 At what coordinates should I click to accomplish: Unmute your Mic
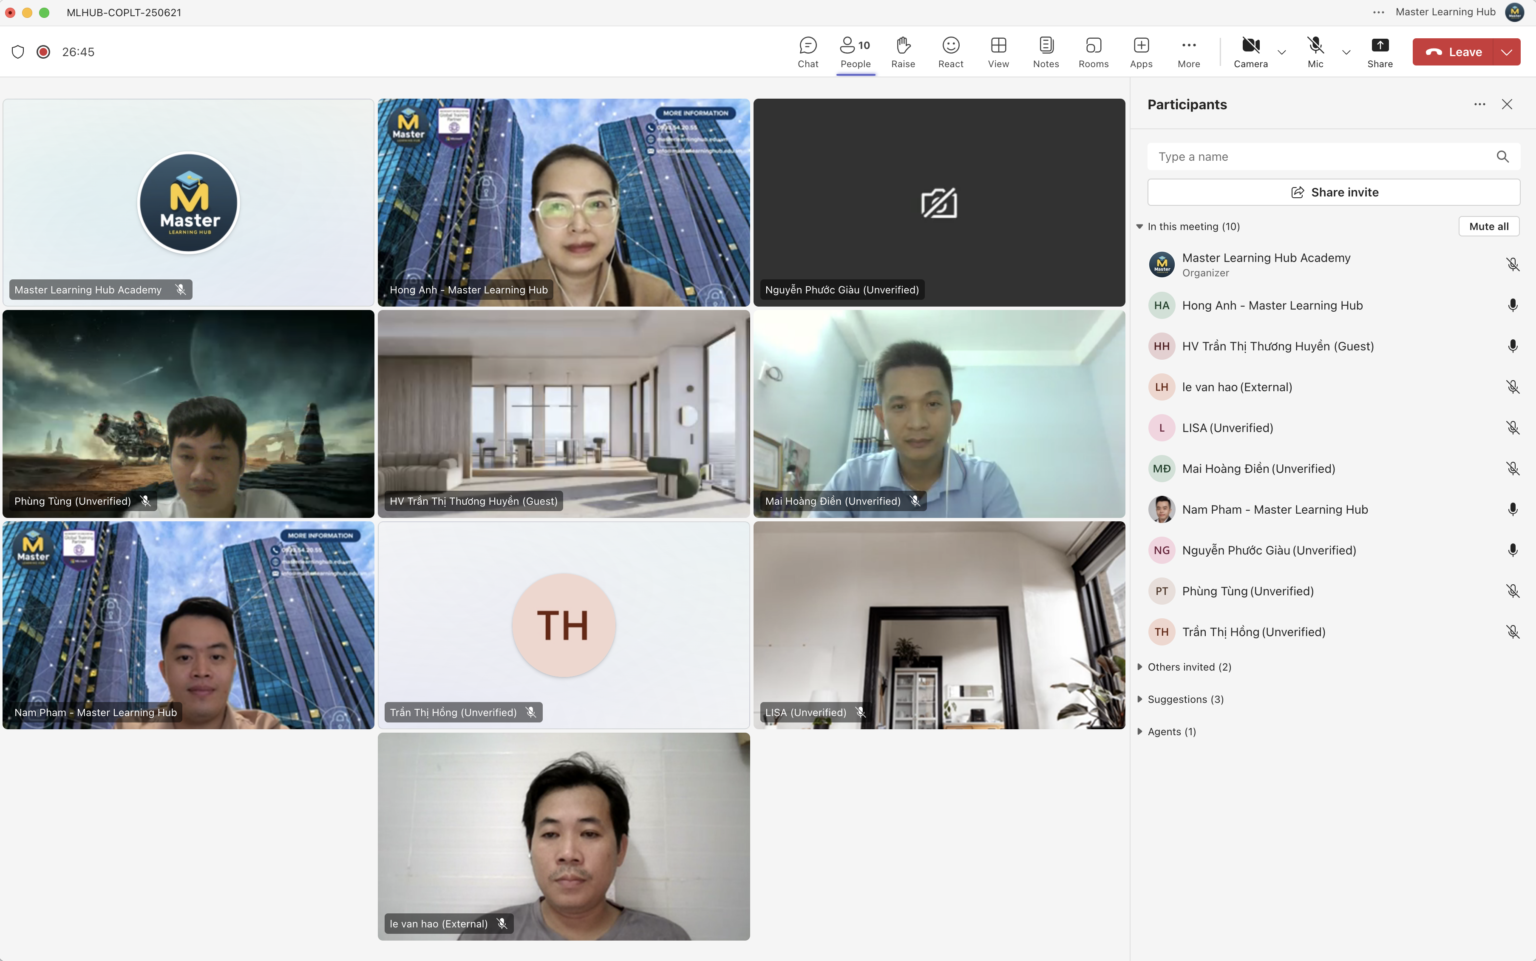[1315, 51]
